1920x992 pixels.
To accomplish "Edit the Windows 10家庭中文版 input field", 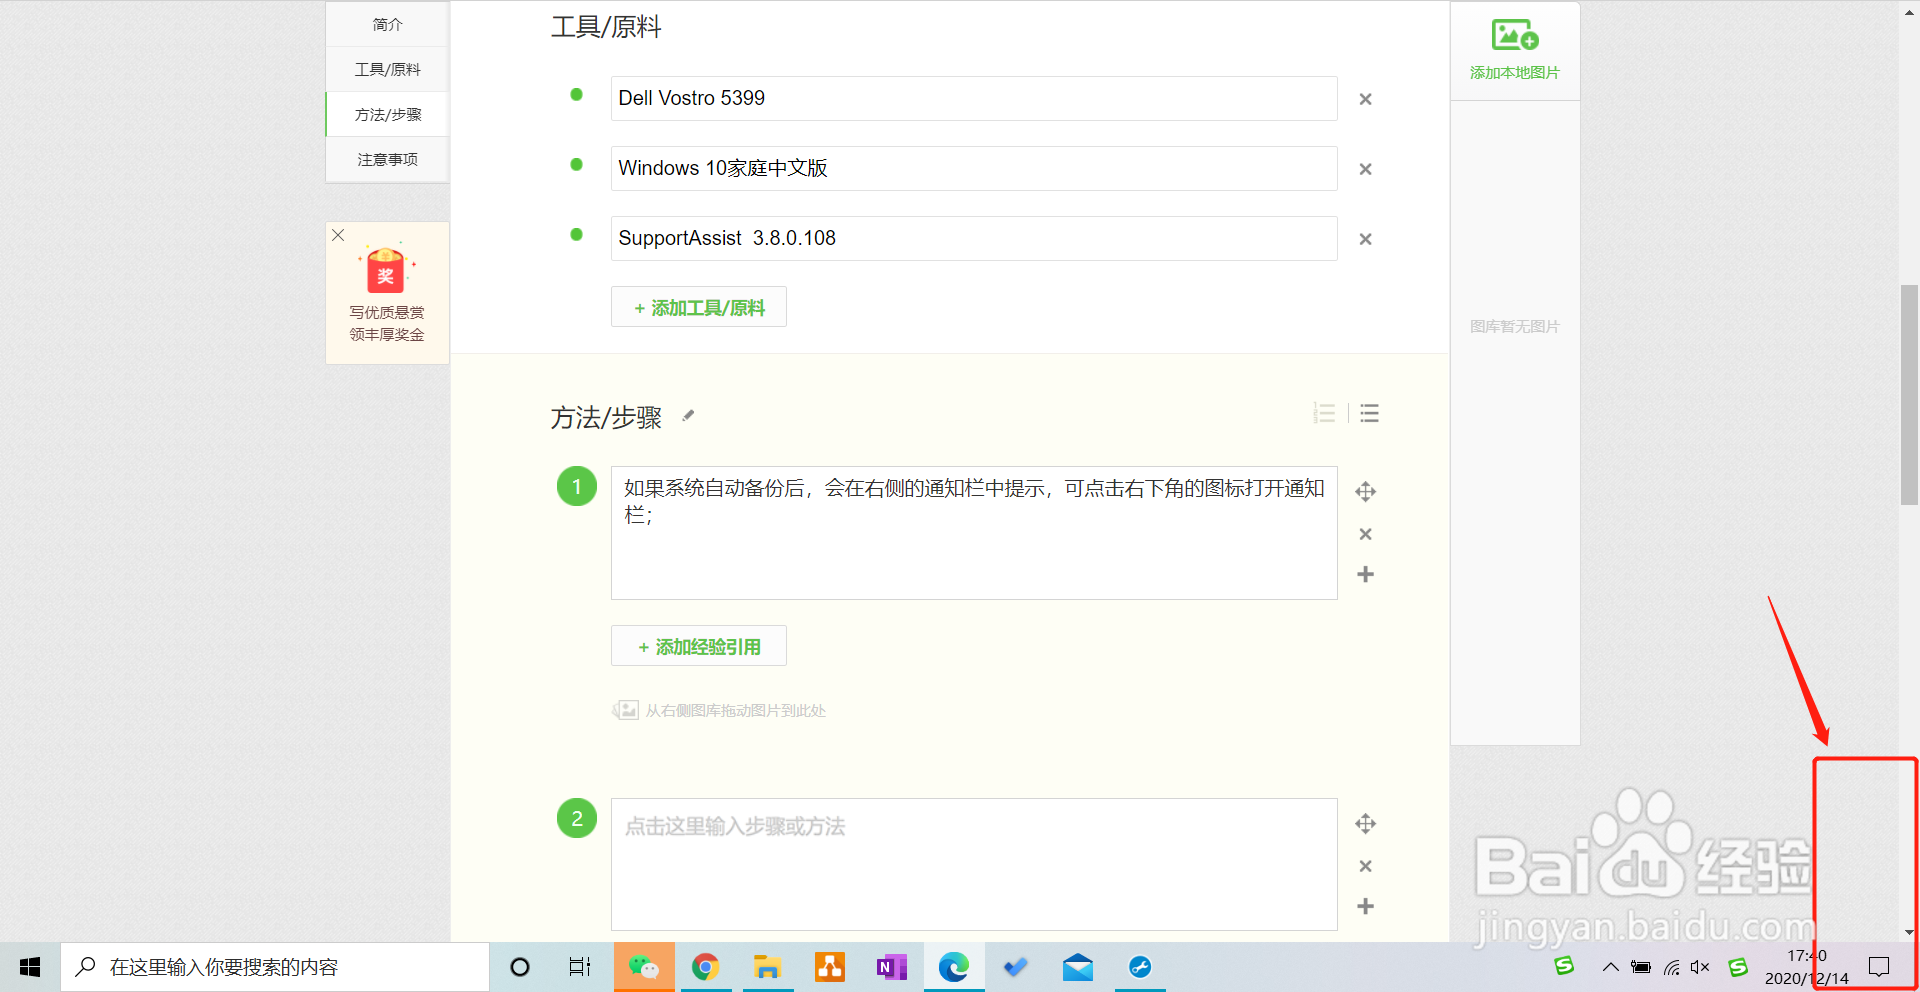I will 974,168.
